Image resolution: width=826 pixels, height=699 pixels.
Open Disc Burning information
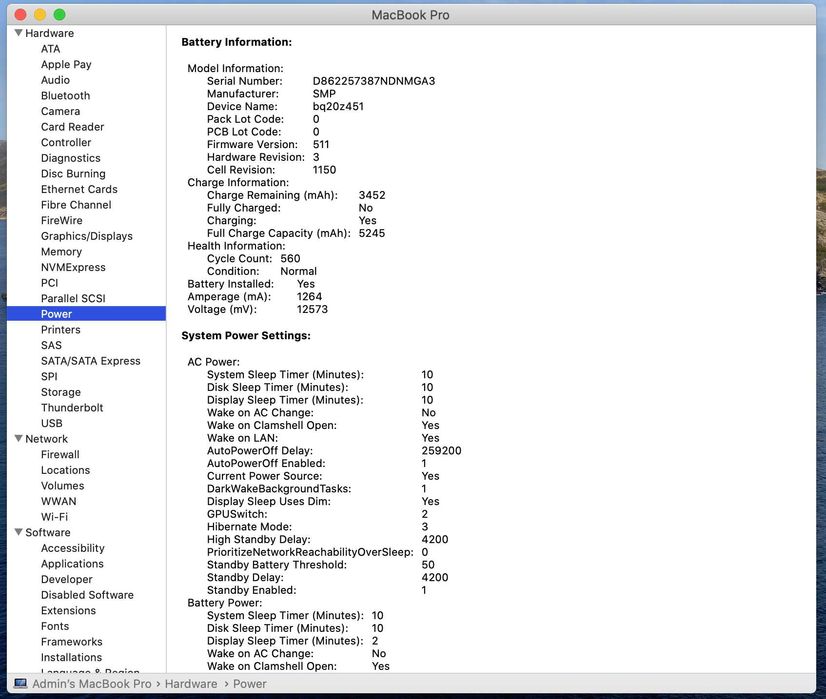[x=73, y=173]
